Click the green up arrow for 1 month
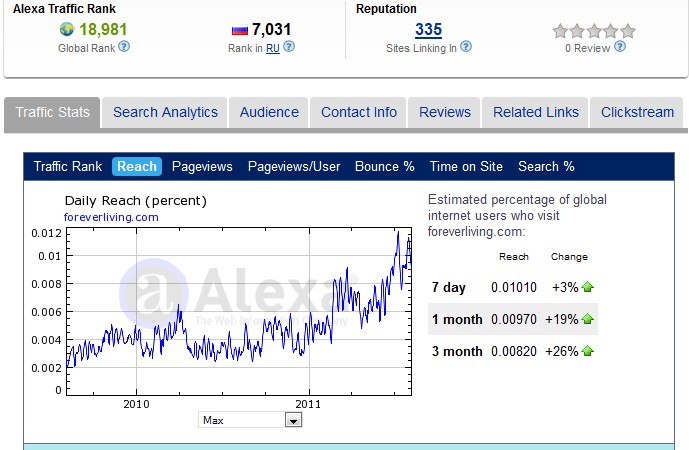This screenshot has width=689, height=450. pyautogui.click(x=587, y=319)
